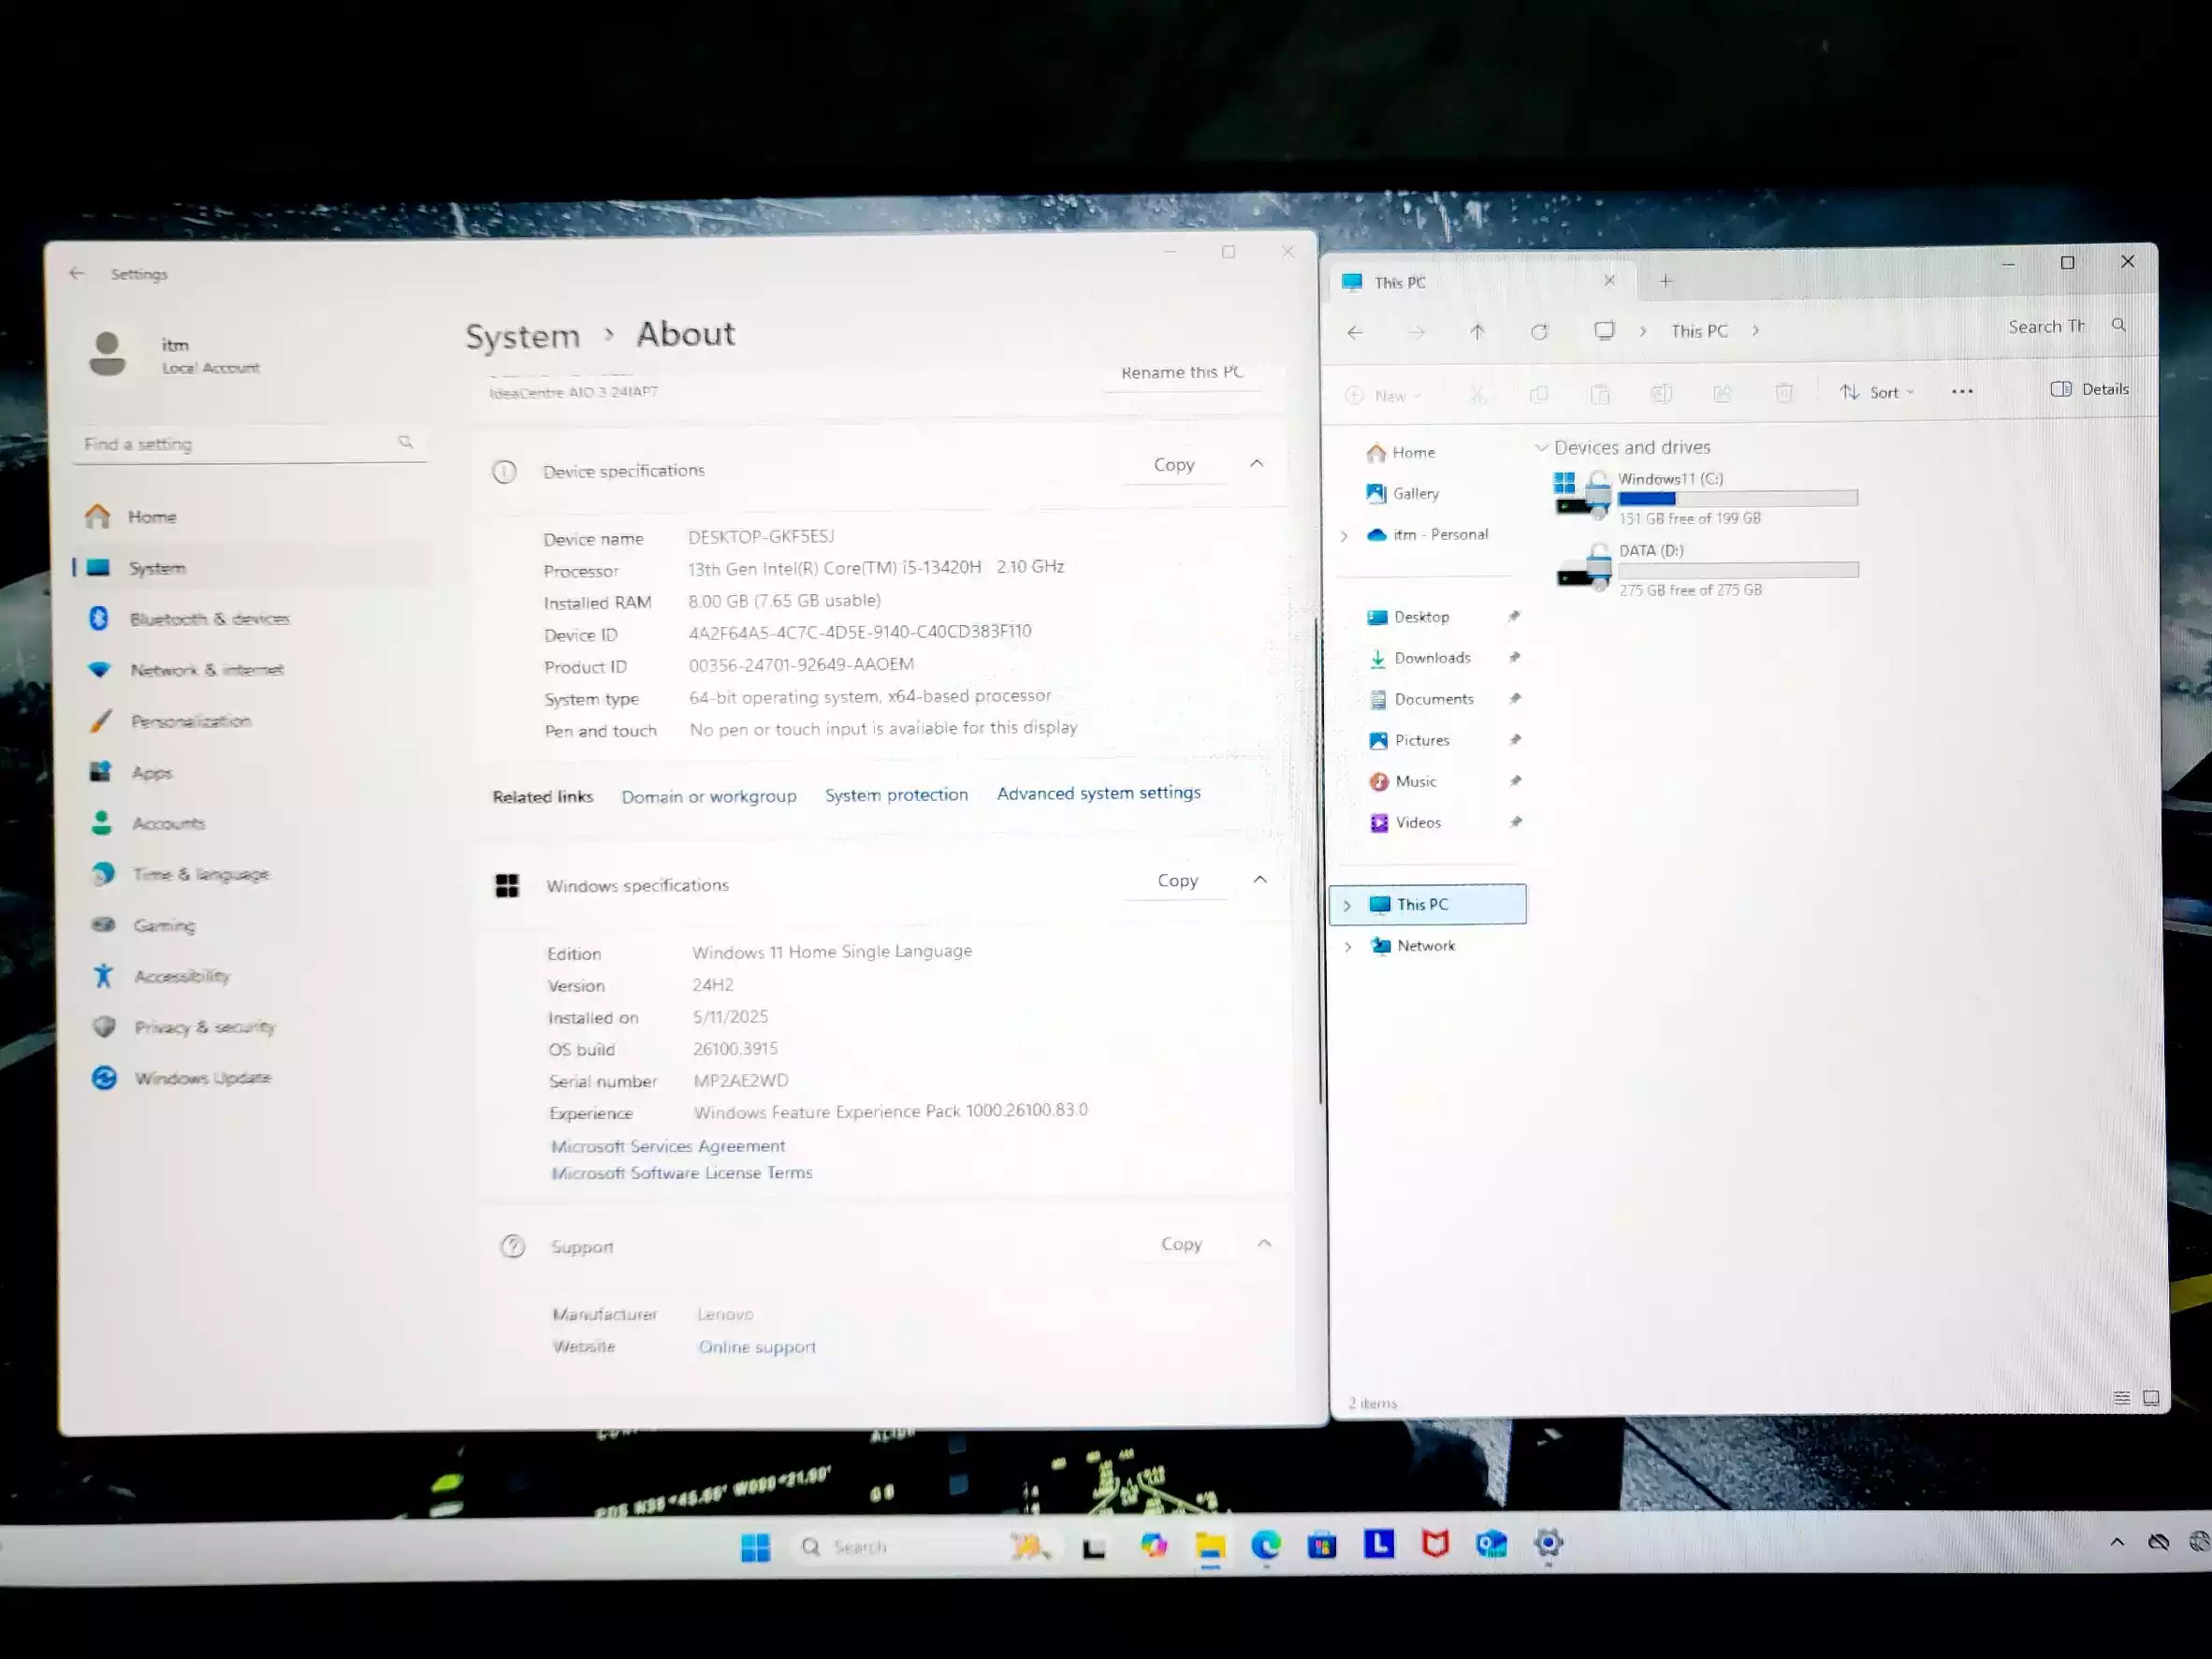2212x1659 pixels.
Task: Open the Online support link
Action: (757, 1347)
